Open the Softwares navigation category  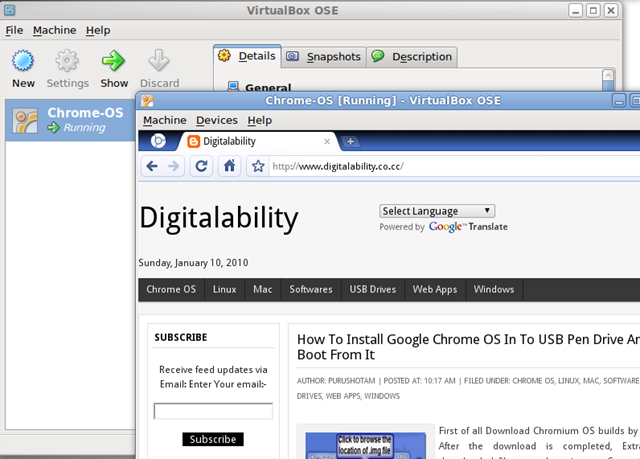[311, 290]
